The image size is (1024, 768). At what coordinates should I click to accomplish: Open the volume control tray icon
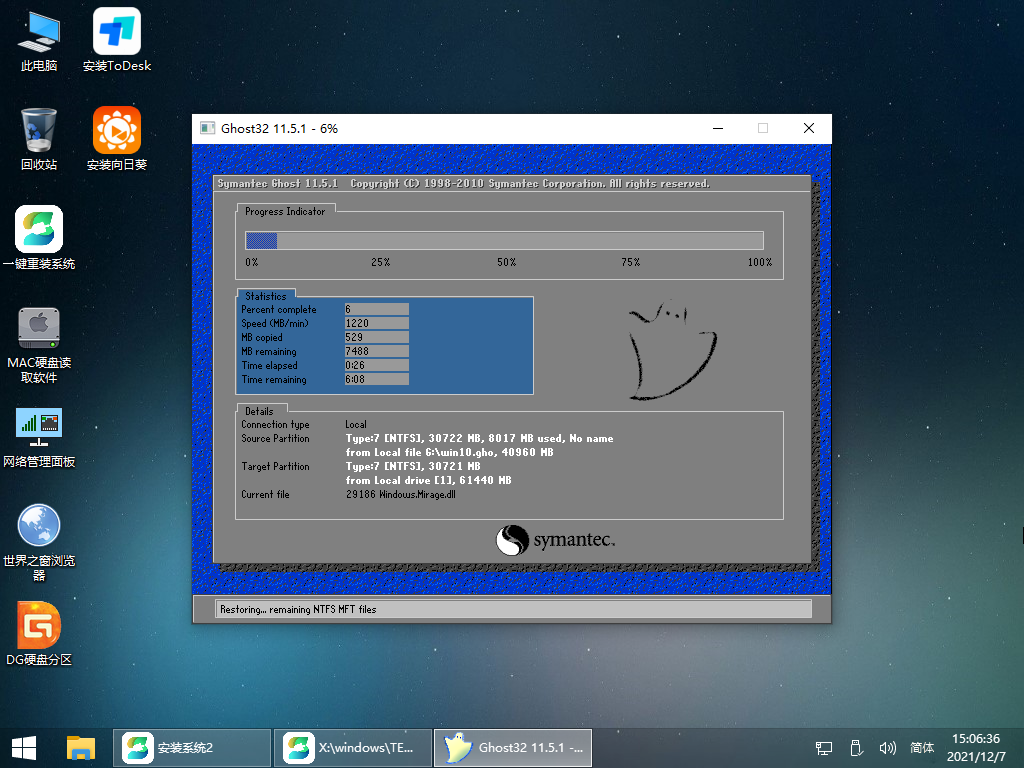[888, 747]
